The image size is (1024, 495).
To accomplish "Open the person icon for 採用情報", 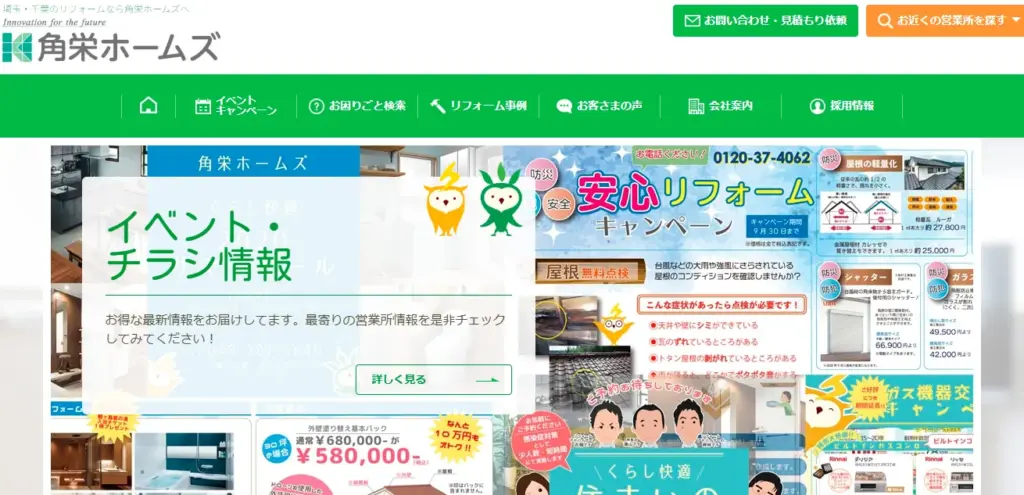I will pos(817,106).
